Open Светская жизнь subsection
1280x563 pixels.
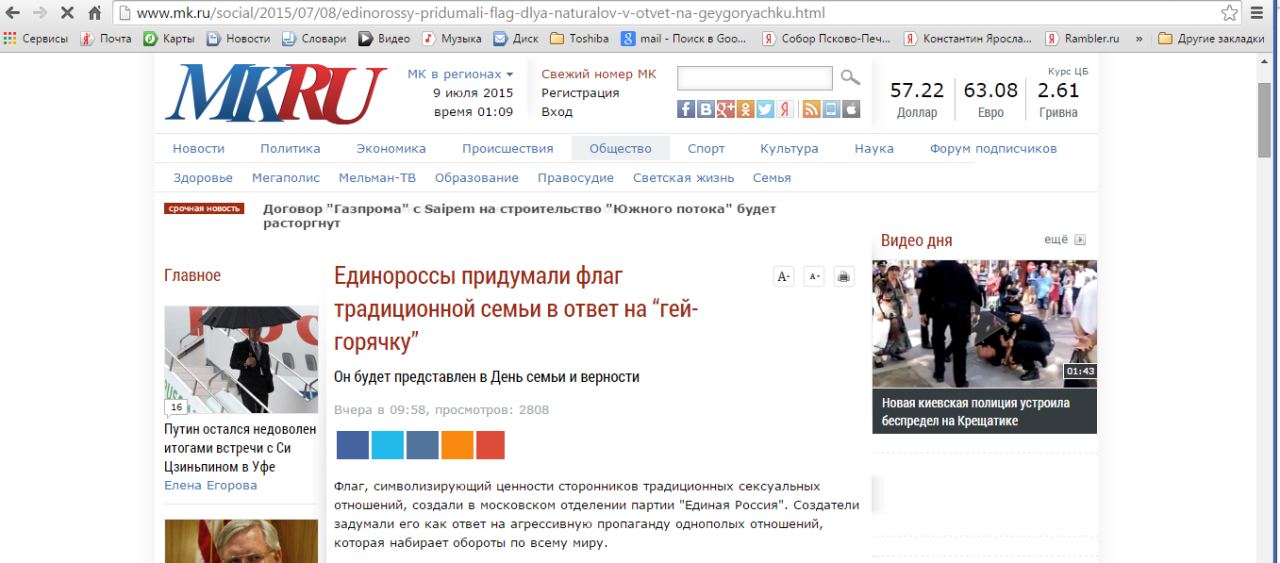(683, 177)
